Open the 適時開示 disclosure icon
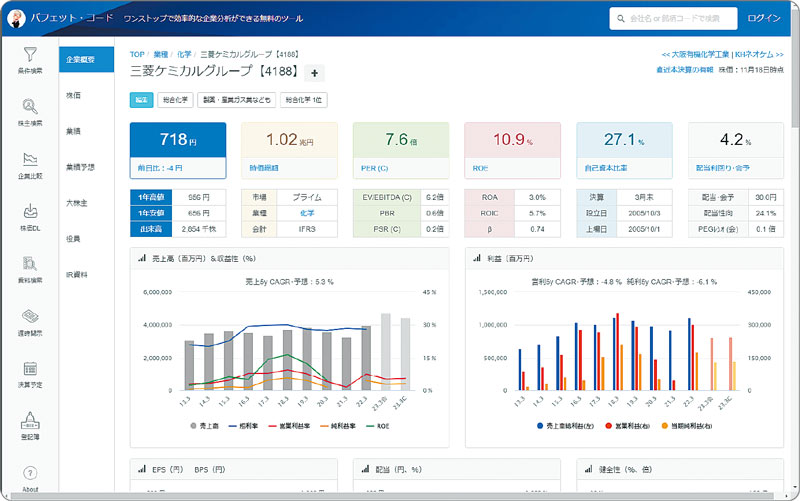This screenshot has height=501, width=800. pyautogui.click(x=30, y=316)
